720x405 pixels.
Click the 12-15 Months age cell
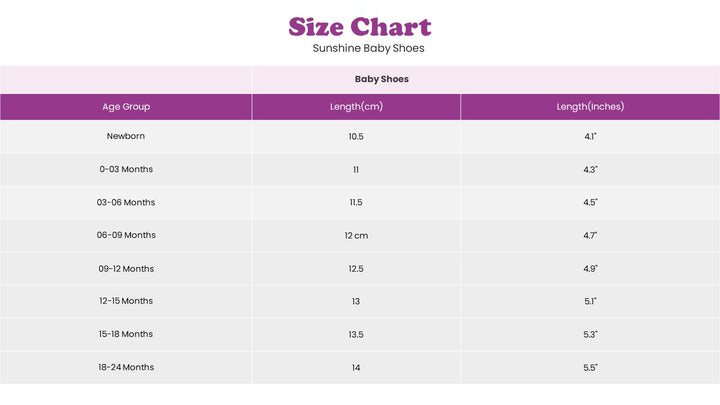pos(126,301)
